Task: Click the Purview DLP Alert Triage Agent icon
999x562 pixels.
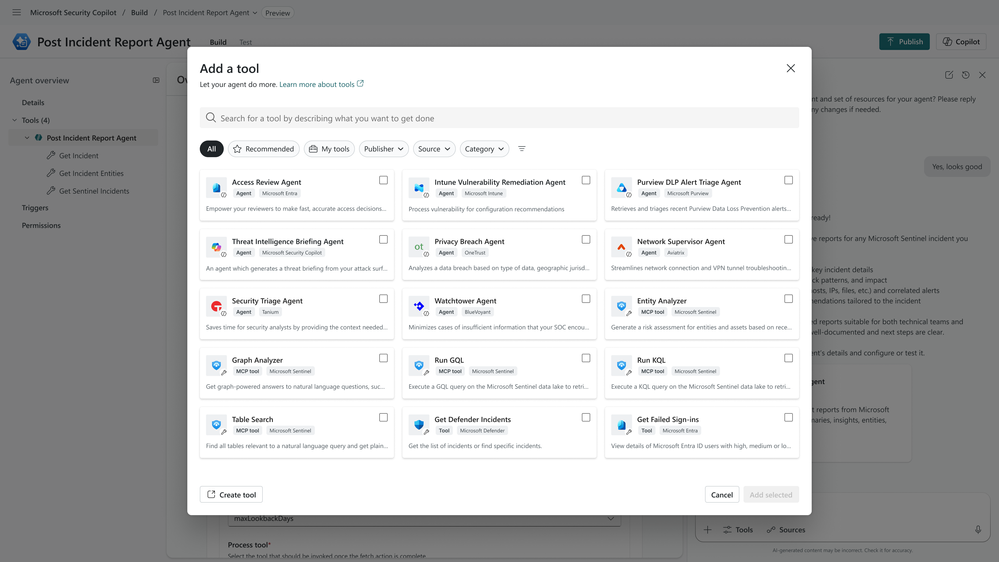Action: point(622,188)
